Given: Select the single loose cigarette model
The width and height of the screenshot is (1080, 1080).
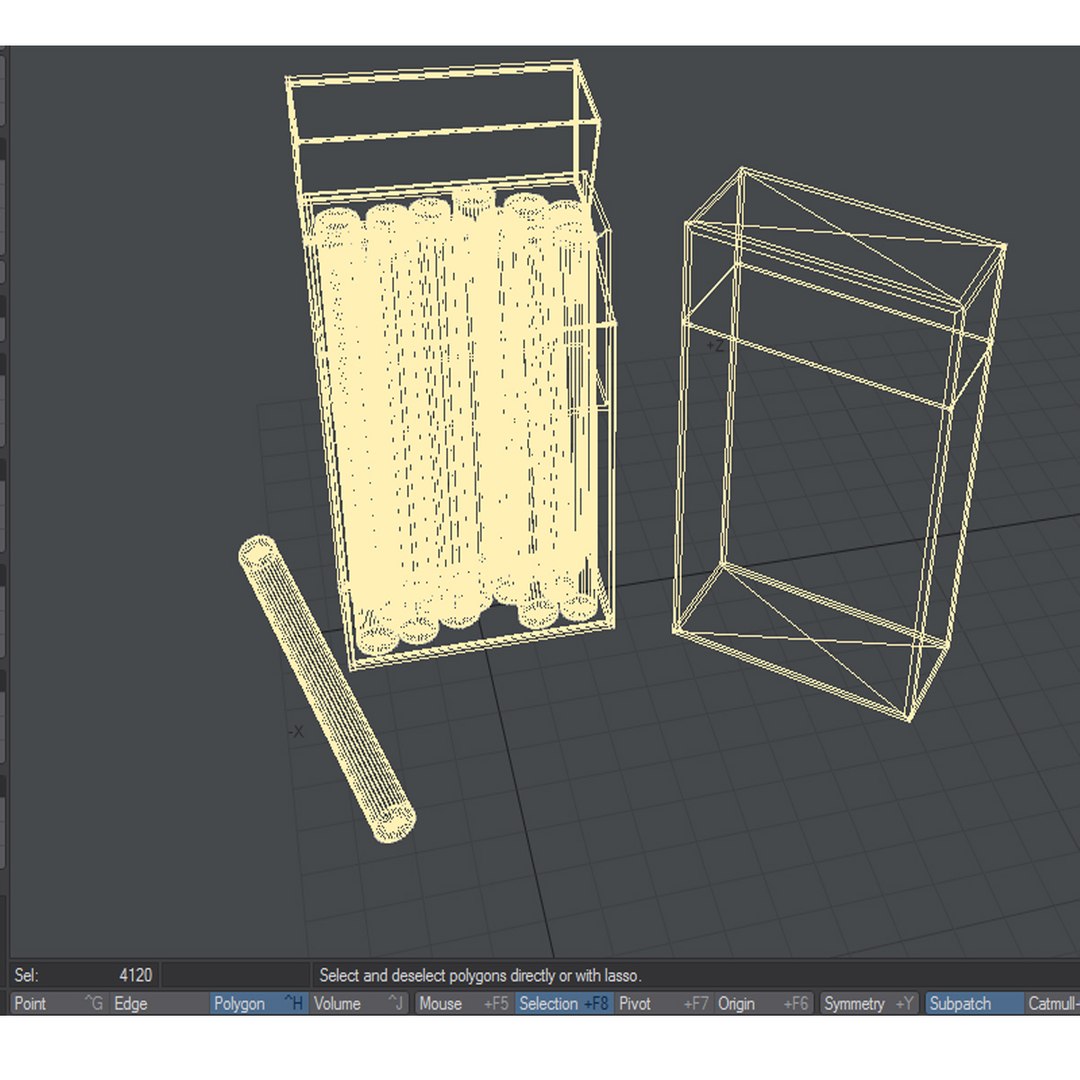Looking at the screenshot, I should [326, 689].
